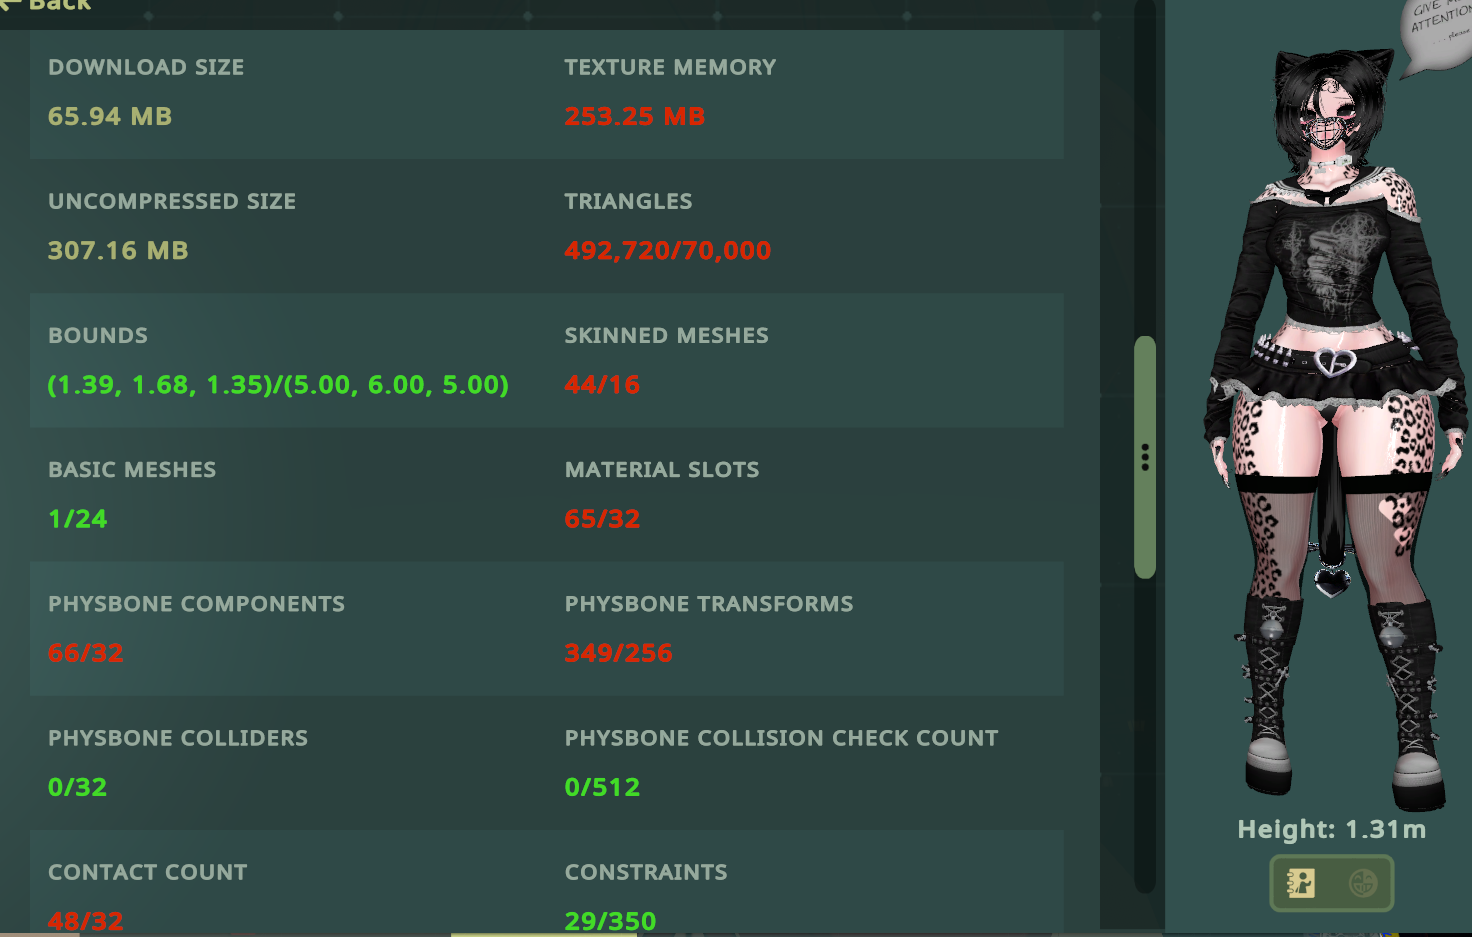
Task: Select the grinning face preview icon
Action: point(1363,883)
